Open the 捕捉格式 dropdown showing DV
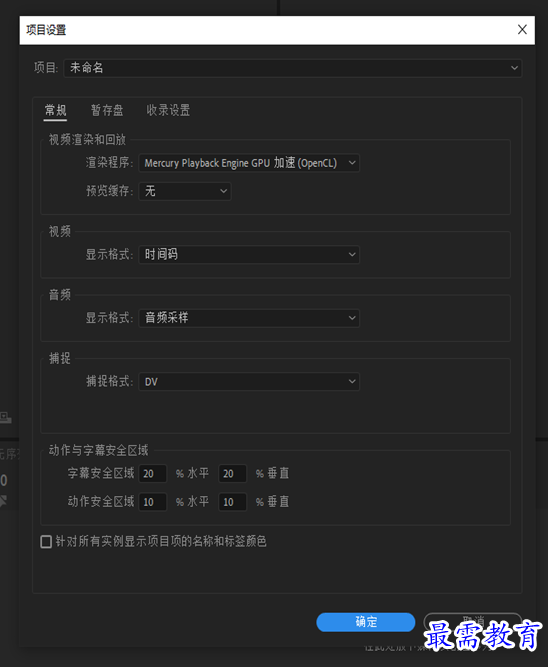This screenshot has height=667, width=548. coord(249,382)
